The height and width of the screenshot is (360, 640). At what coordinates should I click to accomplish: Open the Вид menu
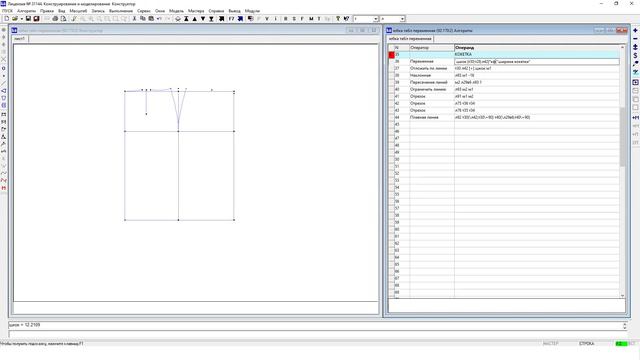tap(62, 11)
